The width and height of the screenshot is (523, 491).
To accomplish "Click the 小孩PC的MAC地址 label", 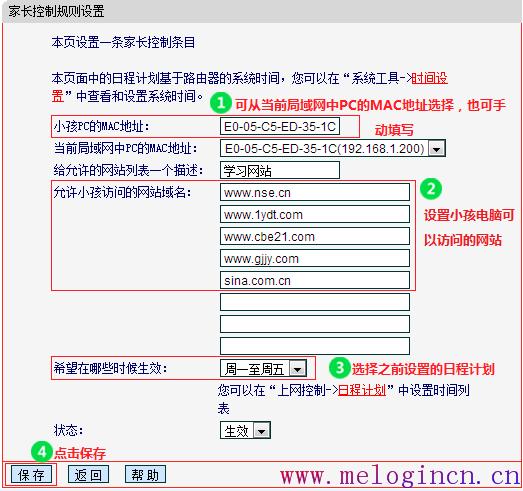I will click(x=101, y=126).
